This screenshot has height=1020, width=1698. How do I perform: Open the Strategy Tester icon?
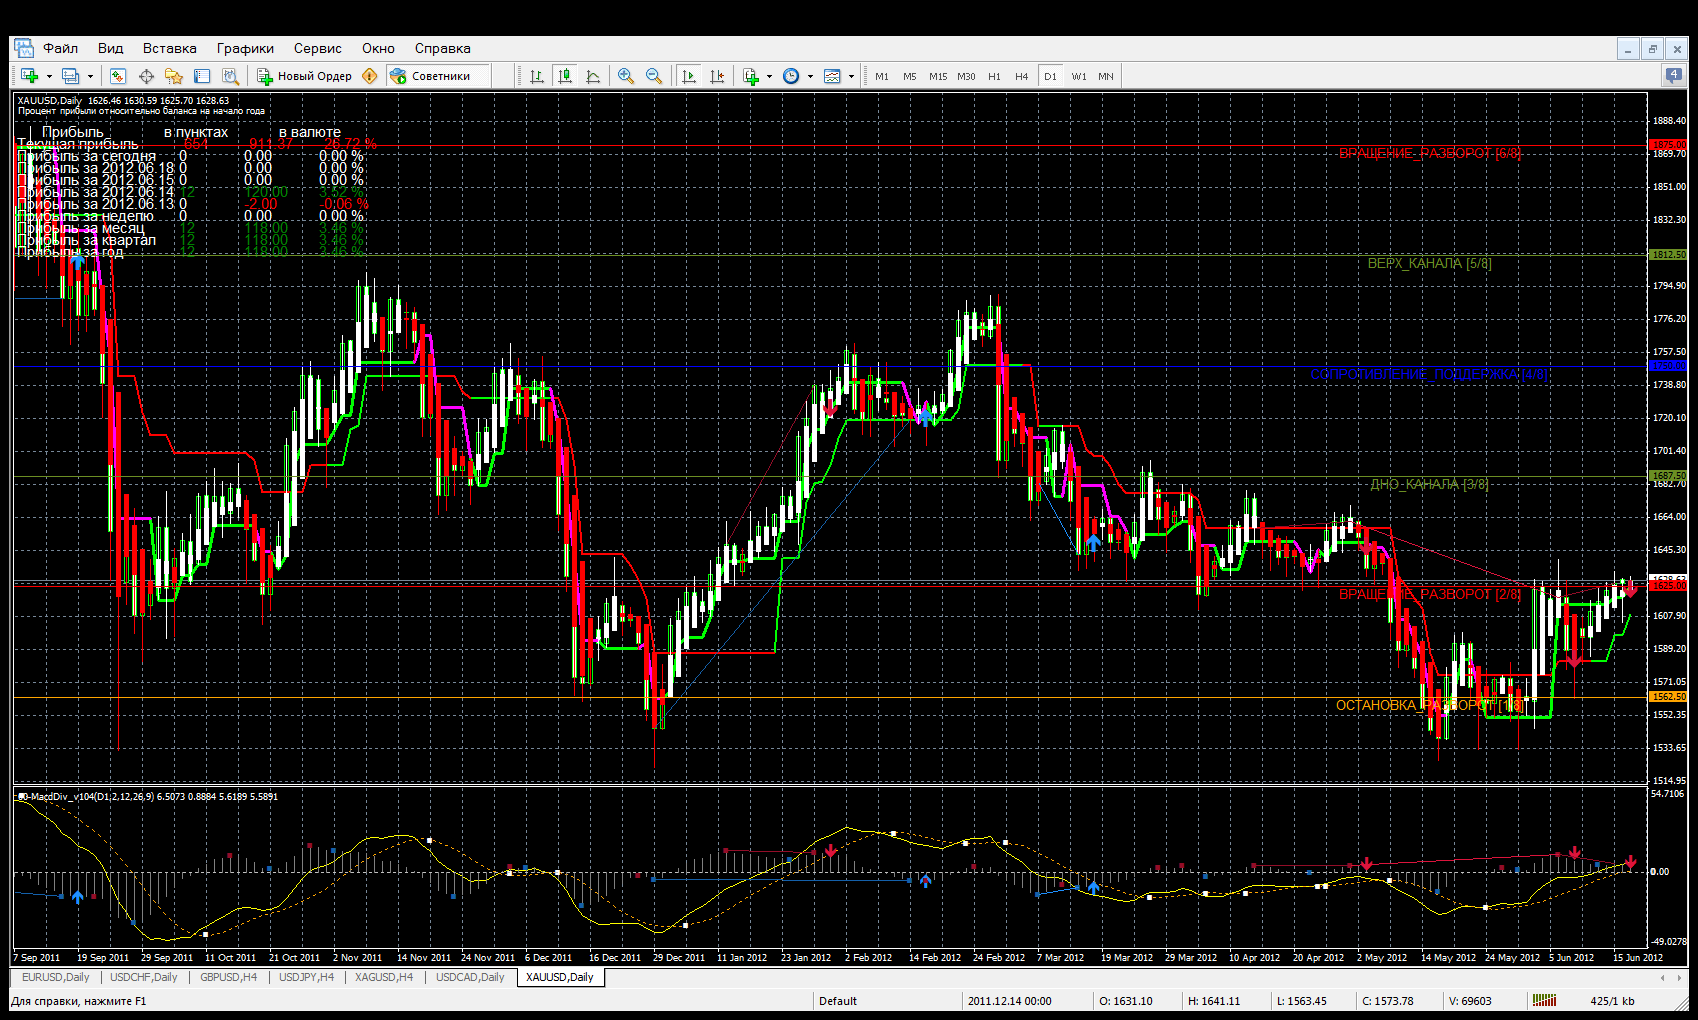click(230, 76)
